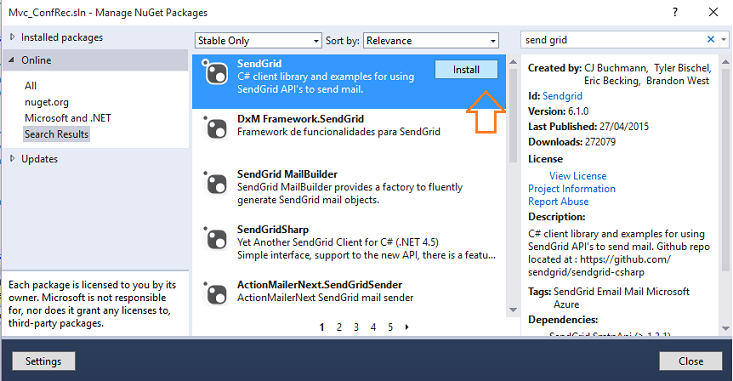The image size is (733, 381).
Task: Click the package list scroll up arrow
Action: [x=513, y=62]
